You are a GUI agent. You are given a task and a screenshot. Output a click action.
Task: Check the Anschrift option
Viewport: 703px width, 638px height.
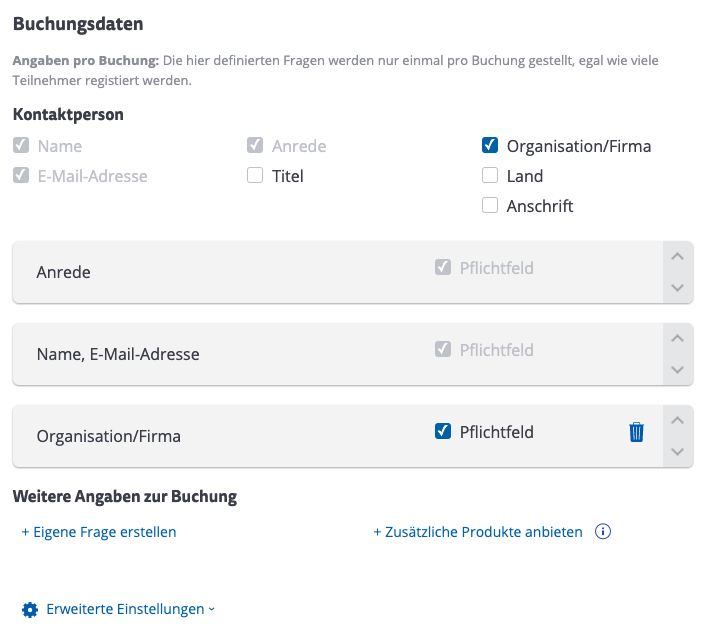click(x=490, y=206)
